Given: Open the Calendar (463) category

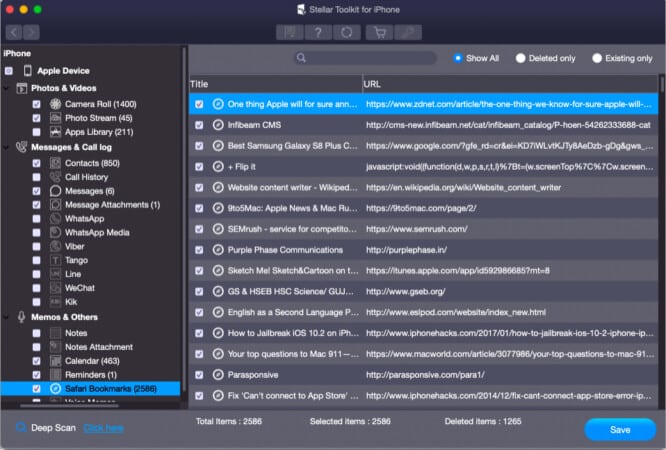Looking at the screenshot, I should pos(92,360).
